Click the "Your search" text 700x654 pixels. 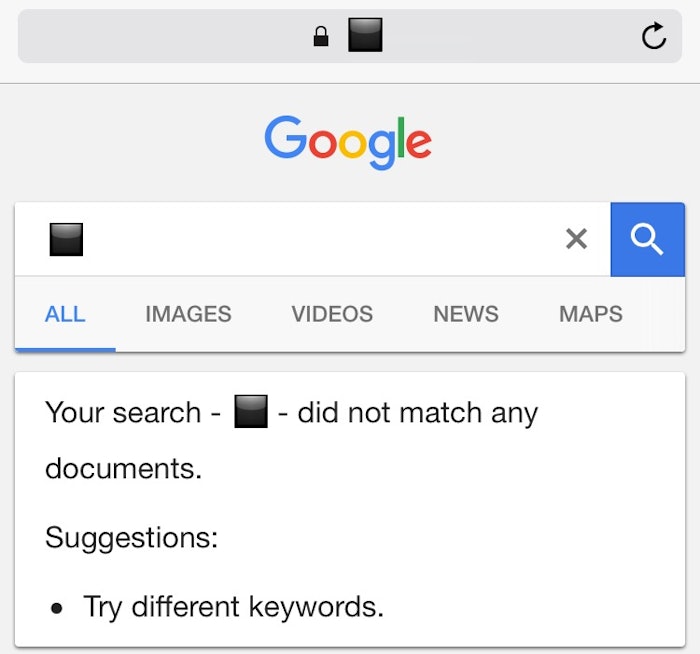123,413
